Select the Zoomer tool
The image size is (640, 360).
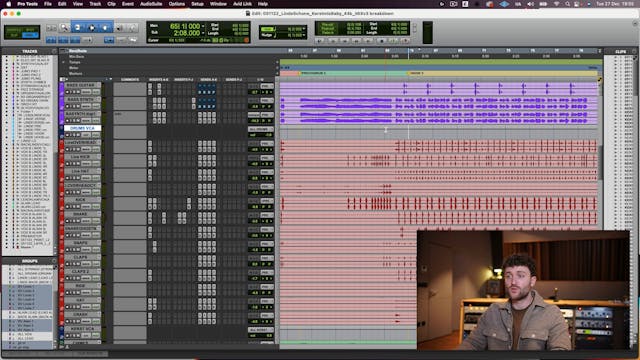tap(64, 28)
